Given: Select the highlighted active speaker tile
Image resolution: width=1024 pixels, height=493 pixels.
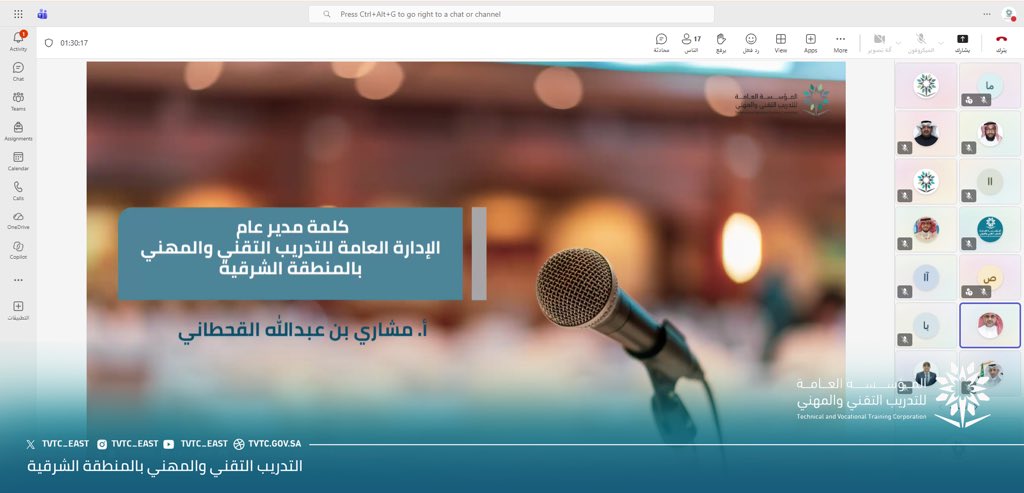Looking at the screenshot, I should pyautogui.click(x=990, y=325).
